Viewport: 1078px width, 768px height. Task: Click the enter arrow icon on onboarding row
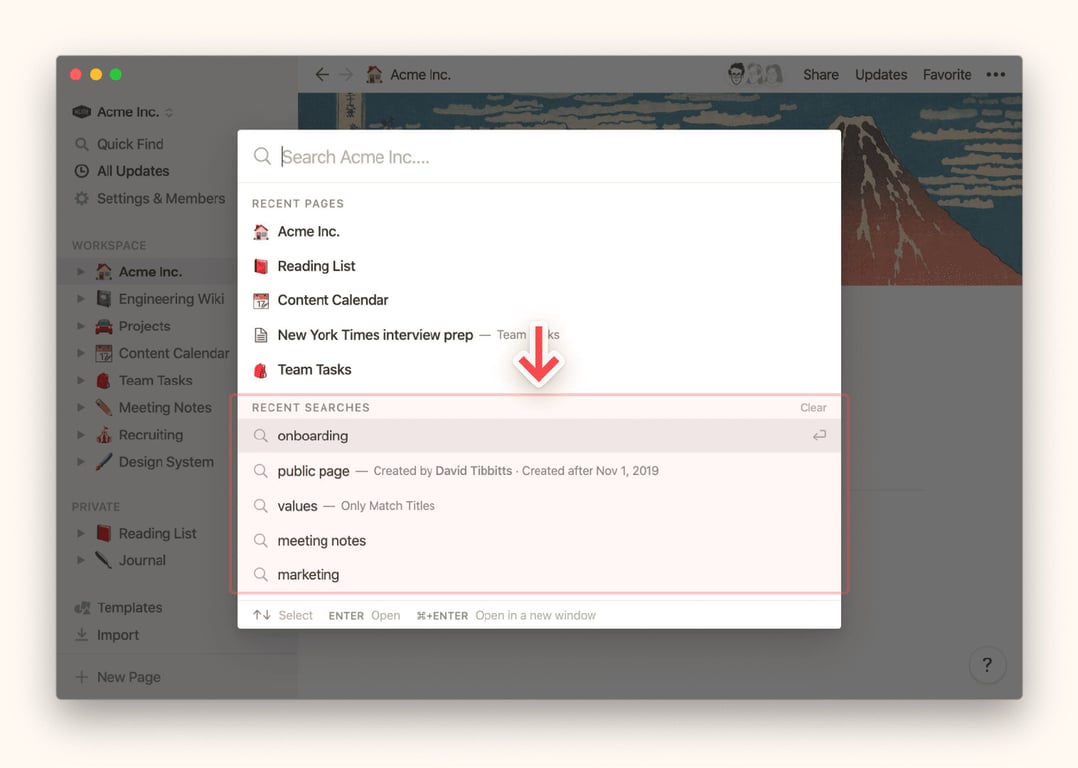click(819, 435)
